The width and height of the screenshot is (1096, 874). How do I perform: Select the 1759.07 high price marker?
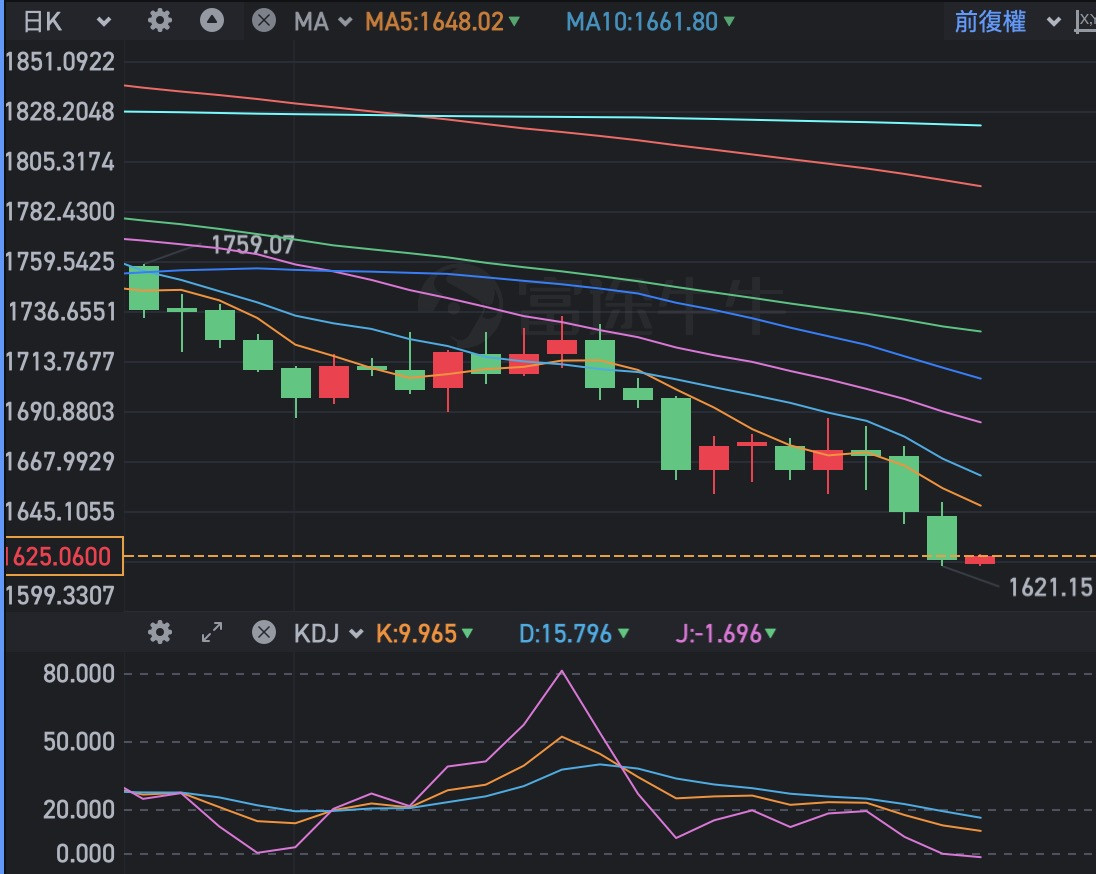252,243
